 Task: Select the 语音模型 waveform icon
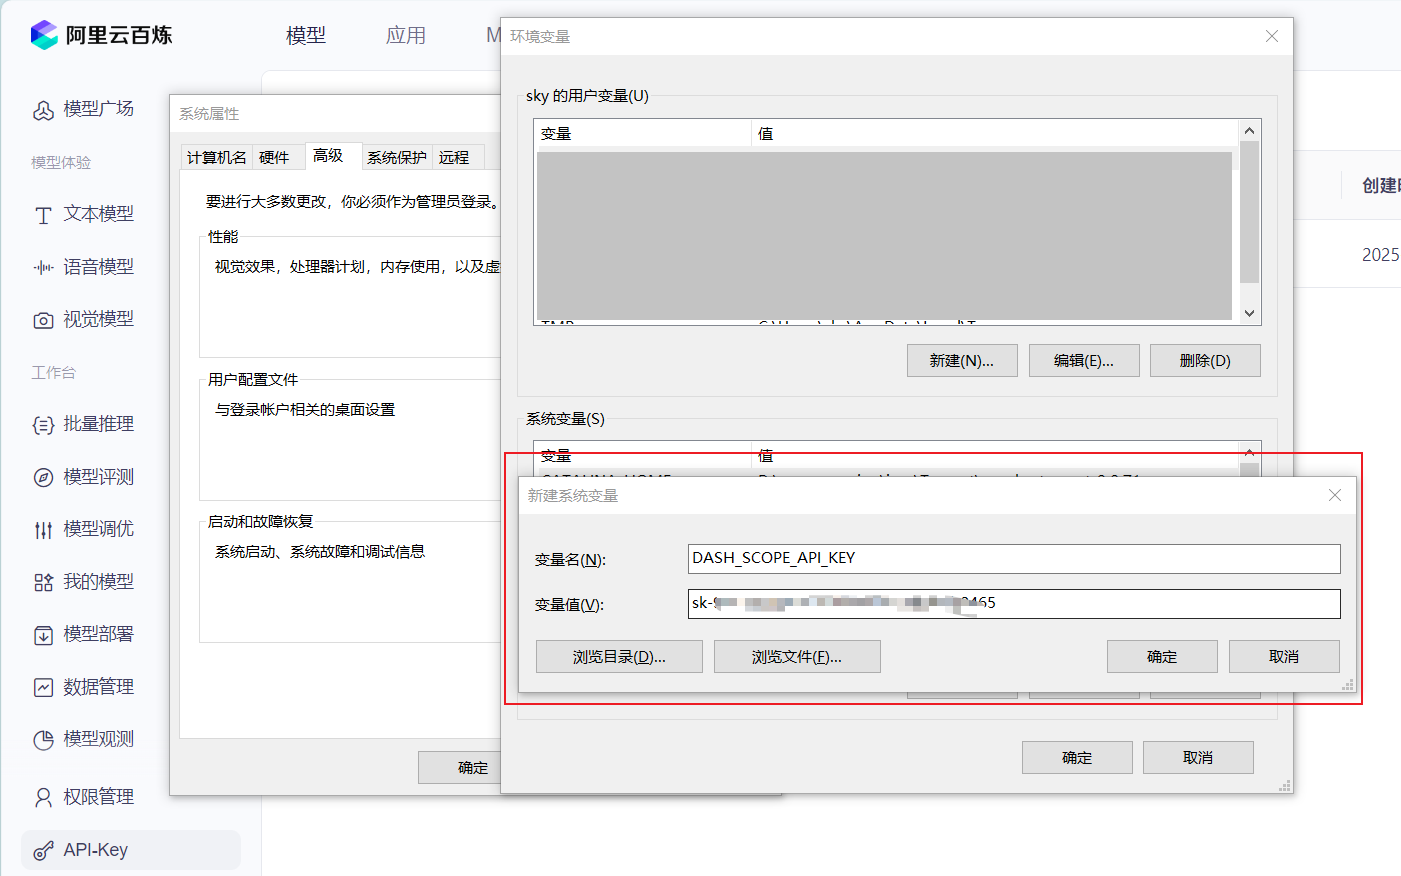[x=43, y=267]
